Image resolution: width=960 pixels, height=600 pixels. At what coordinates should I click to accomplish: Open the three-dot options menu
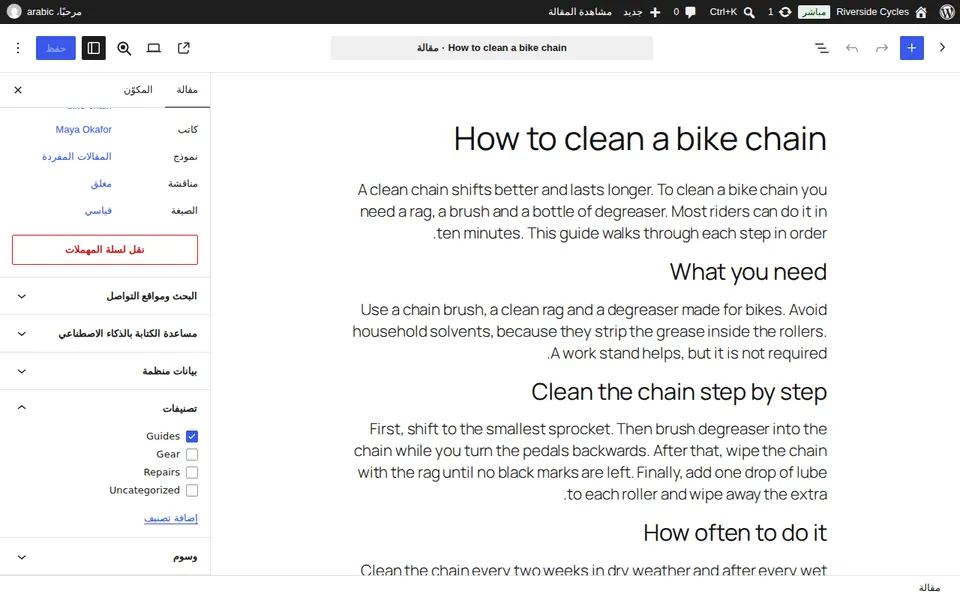click(18, 48)
